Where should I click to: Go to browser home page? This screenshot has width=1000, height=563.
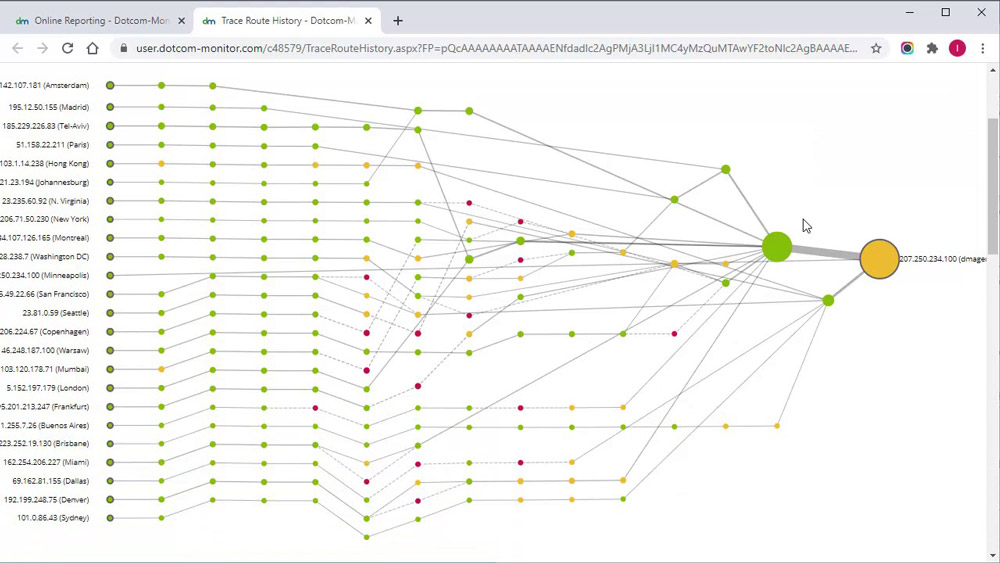(92, 48)
